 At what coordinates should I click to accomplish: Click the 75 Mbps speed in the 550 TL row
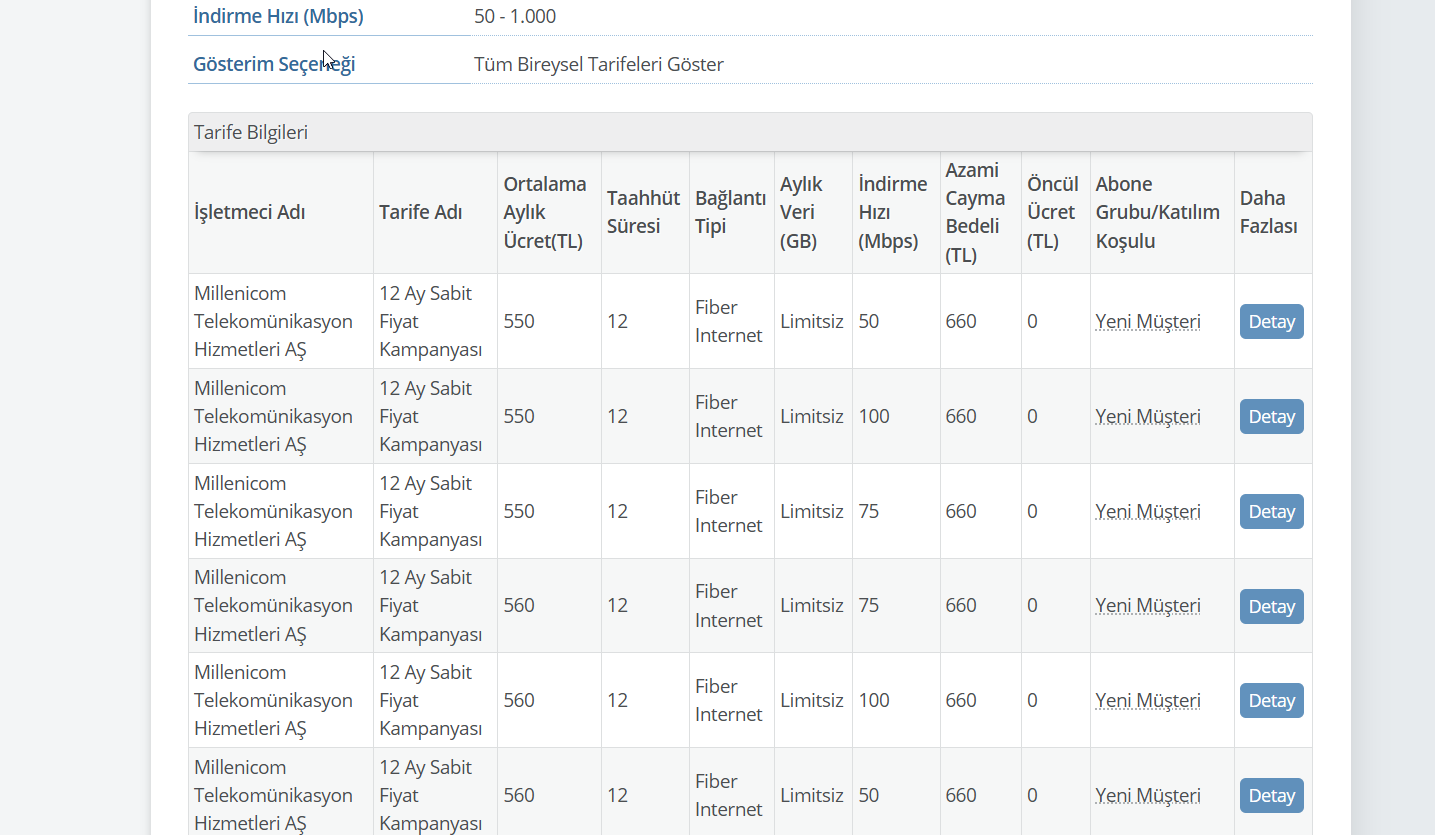pyautogui.click(x=869, y=511)
